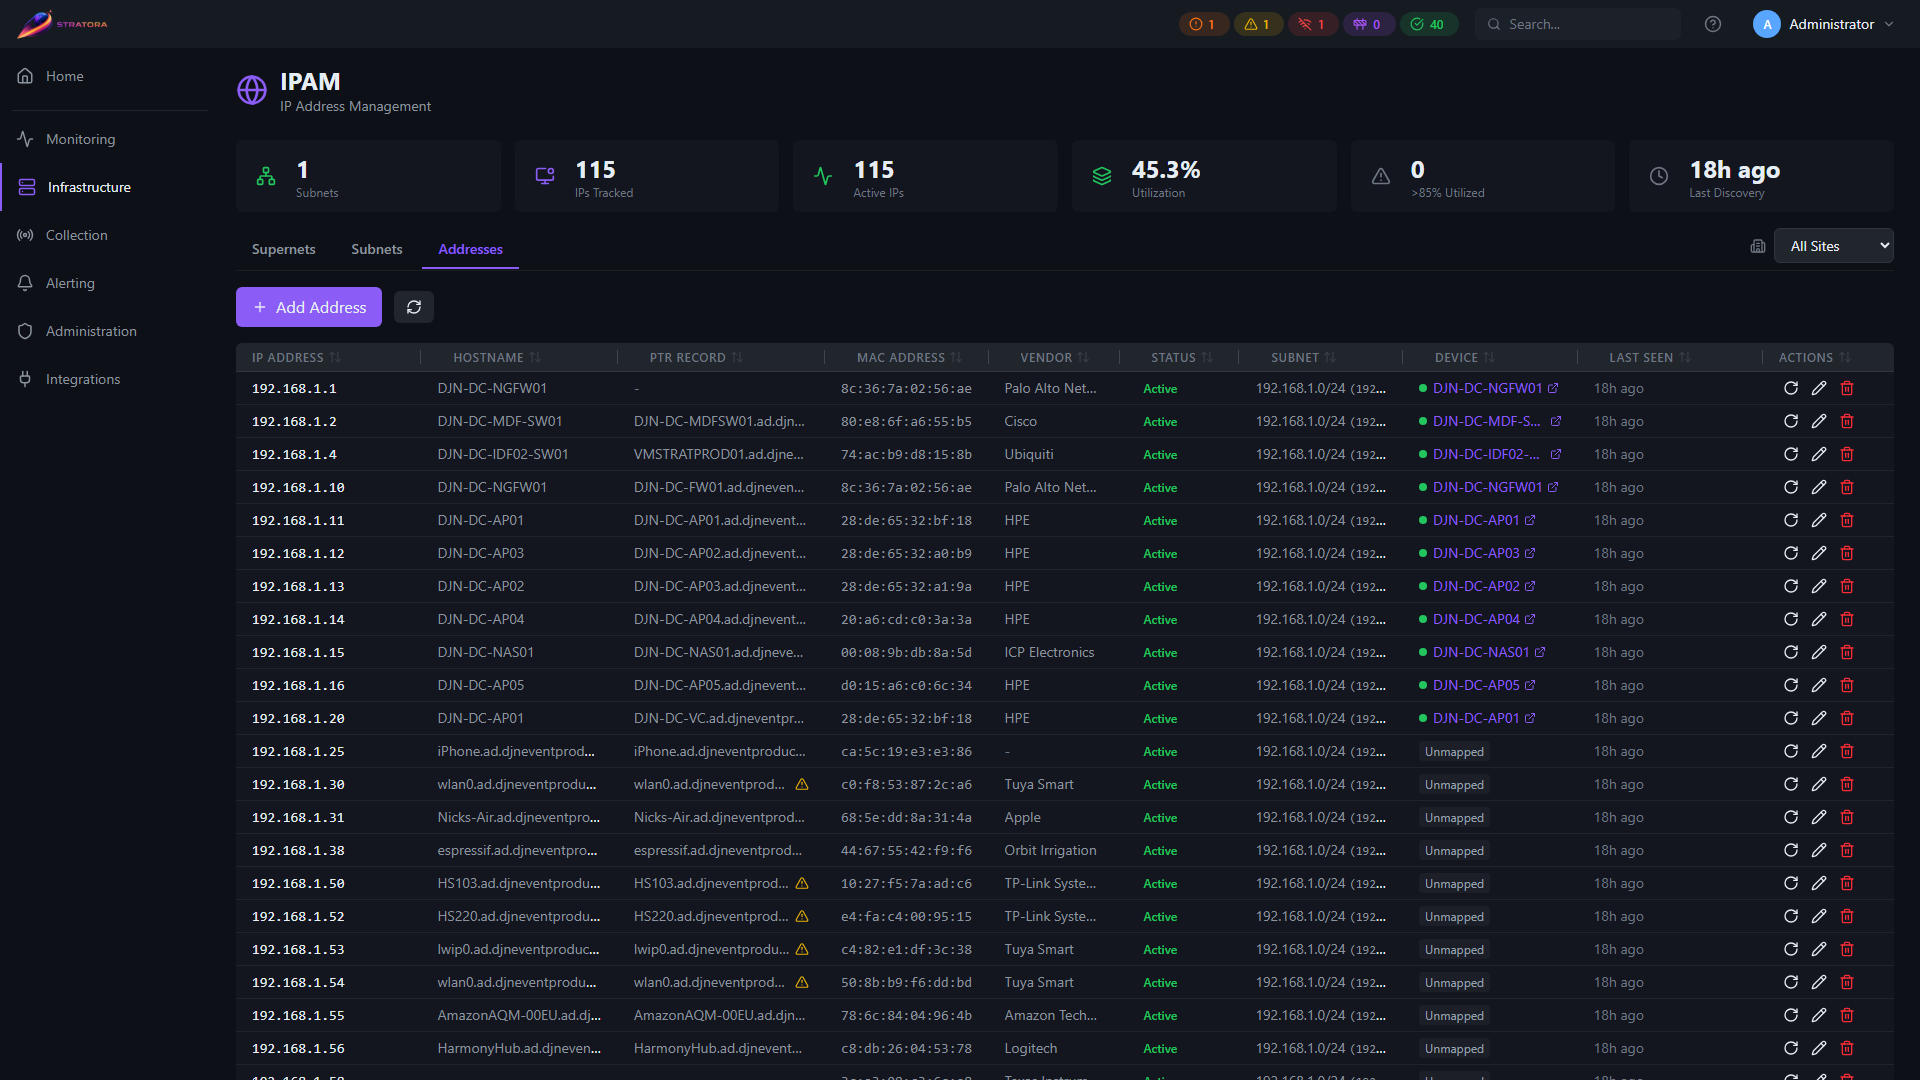Open the All Sites dropdown
The width and height of the screenshot is (1920, 1080).
coord(1834,246)
